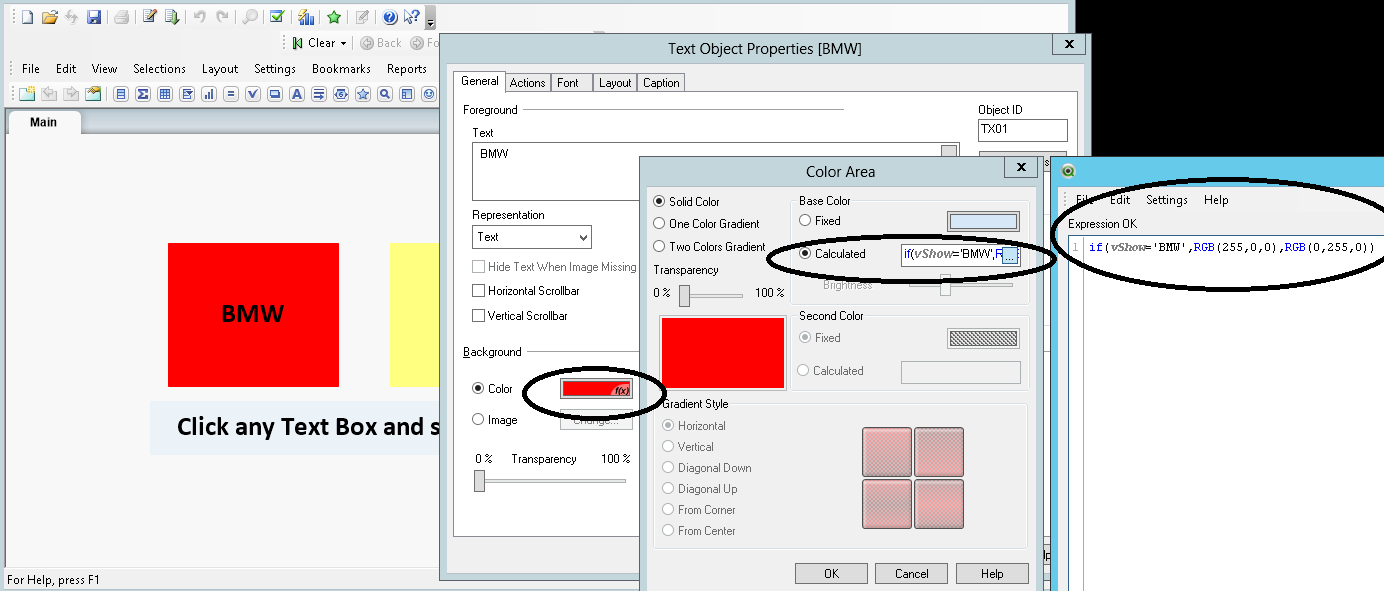
Task: Select the Solid Color radio button
Action: point(659,202)
